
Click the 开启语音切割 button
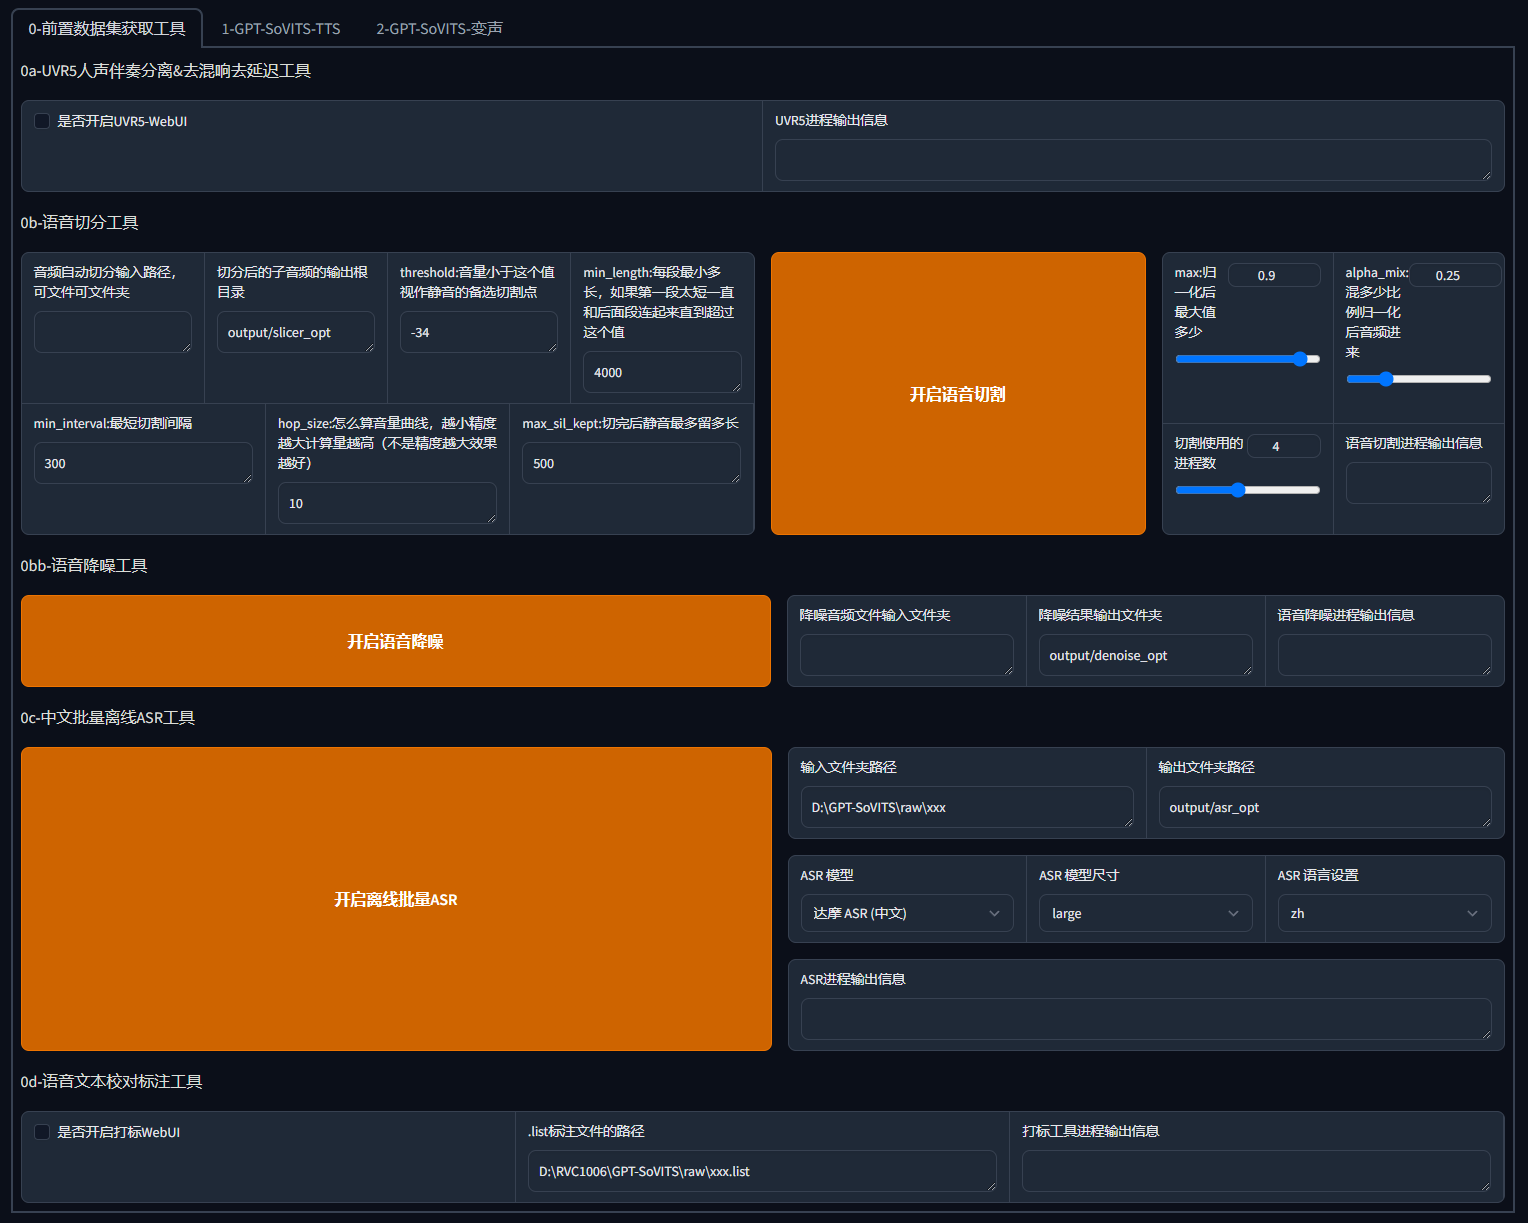[958, 394]
